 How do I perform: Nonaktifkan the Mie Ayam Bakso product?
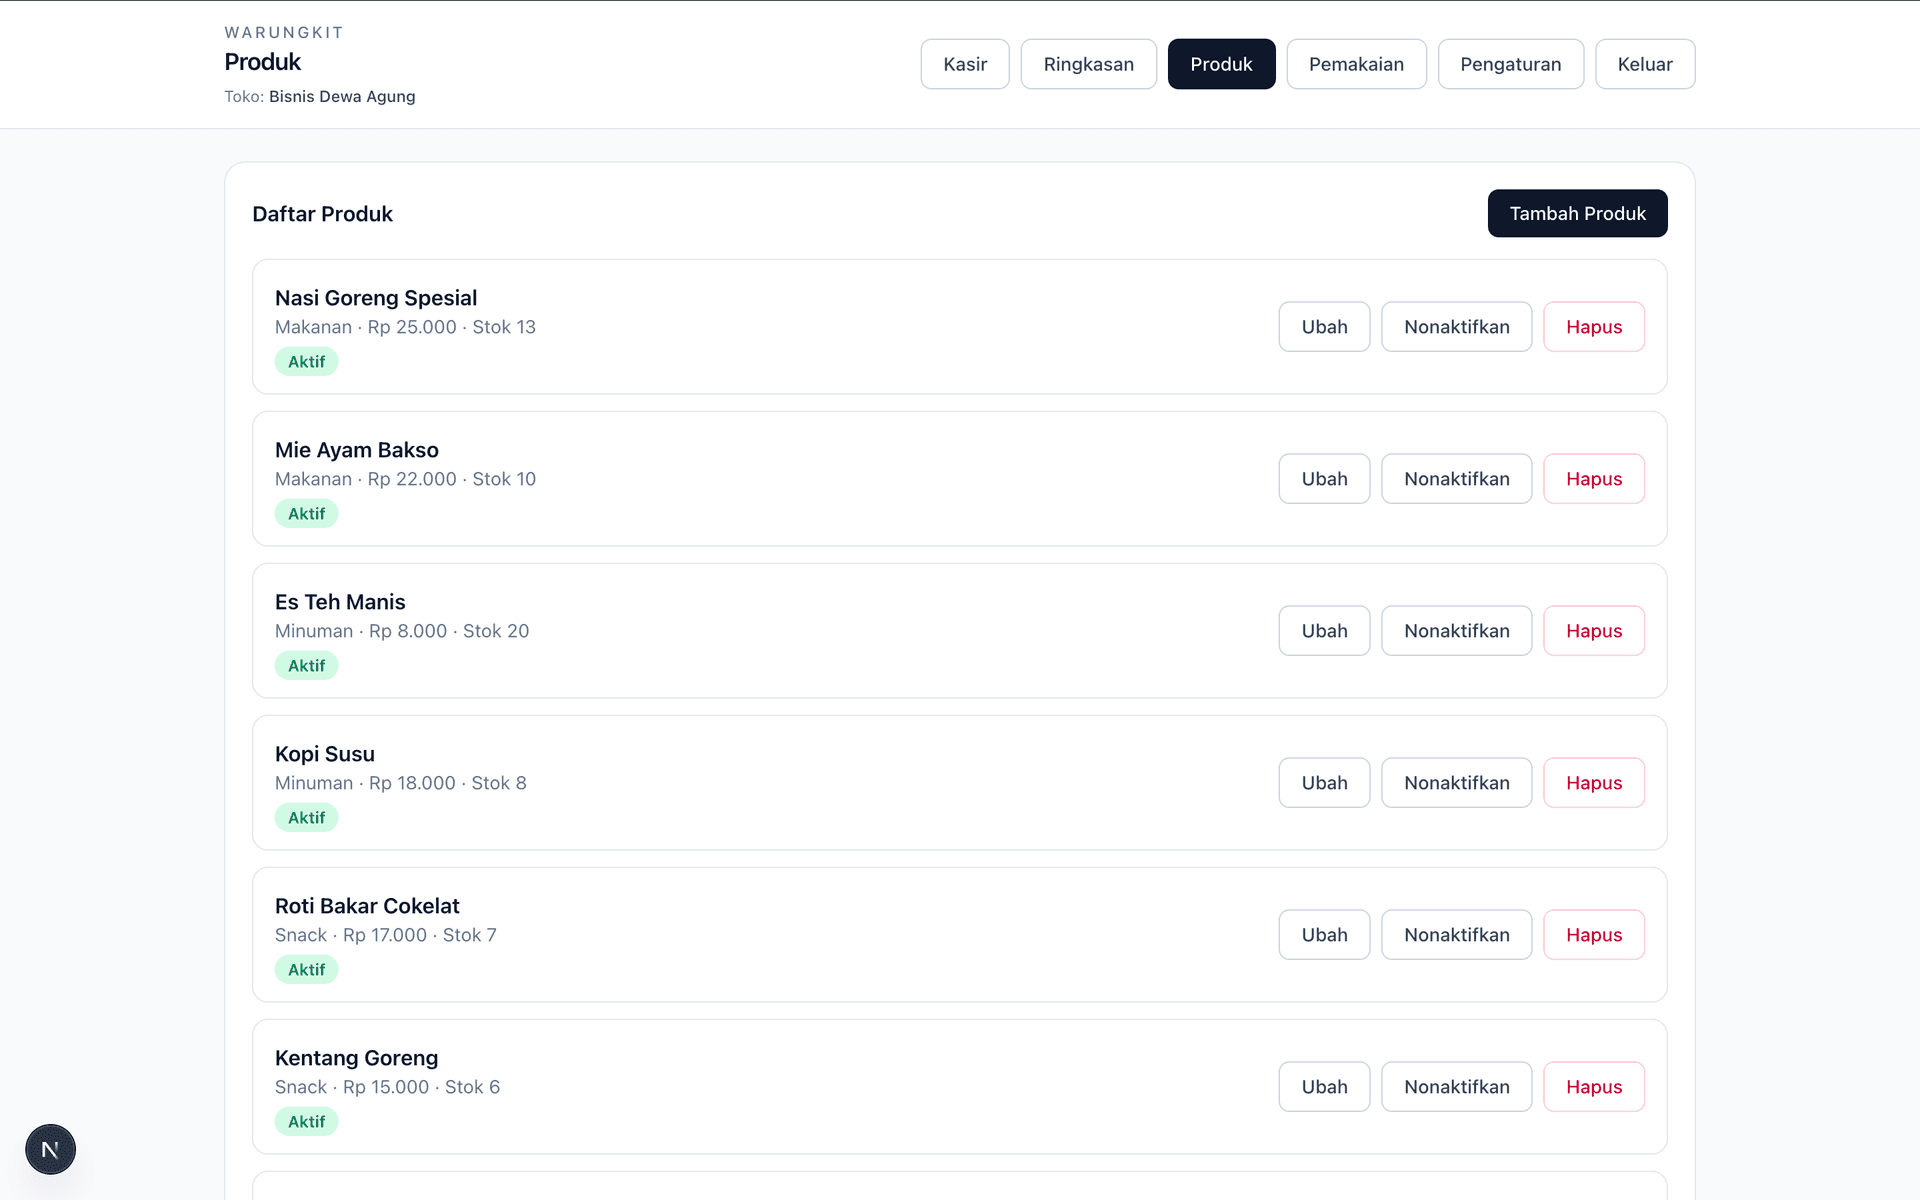[1456, 479]
